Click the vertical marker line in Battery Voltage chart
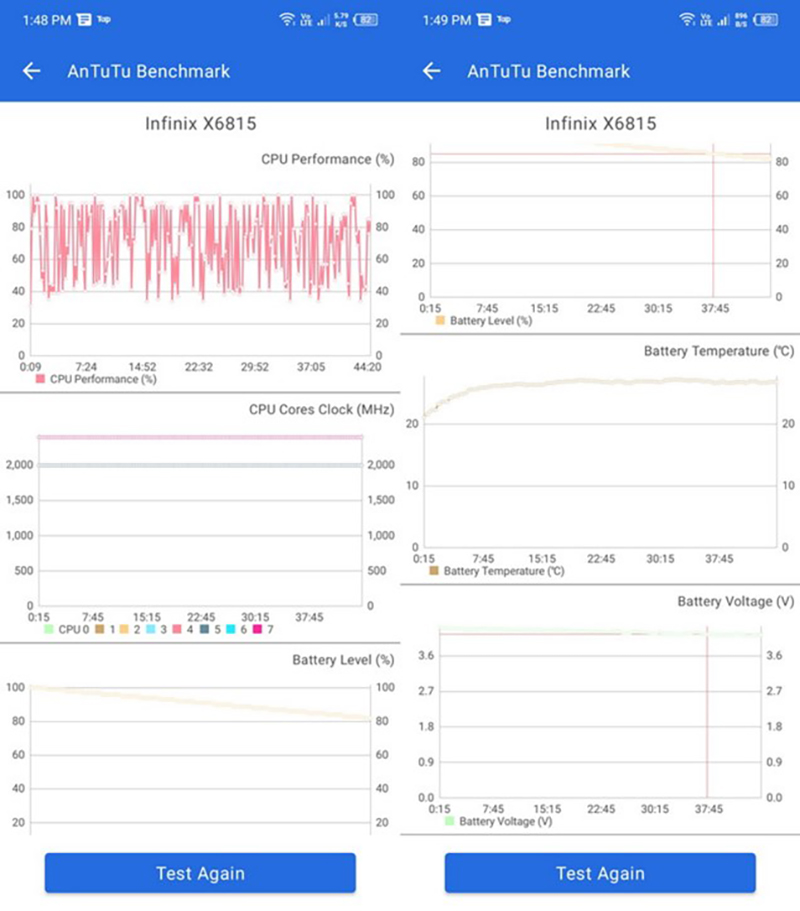800x911 pixels. click(x=707, y=720)
